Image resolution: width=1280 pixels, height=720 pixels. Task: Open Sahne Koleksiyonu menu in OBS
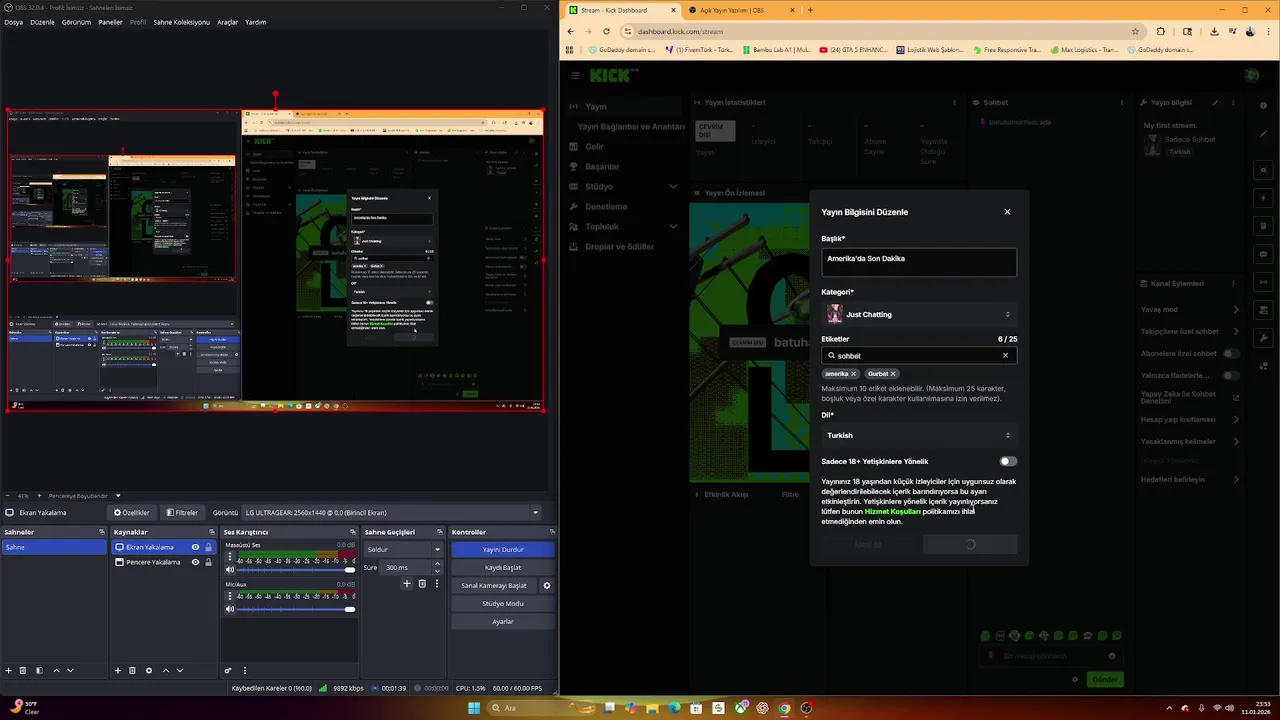tap(181, 22)
